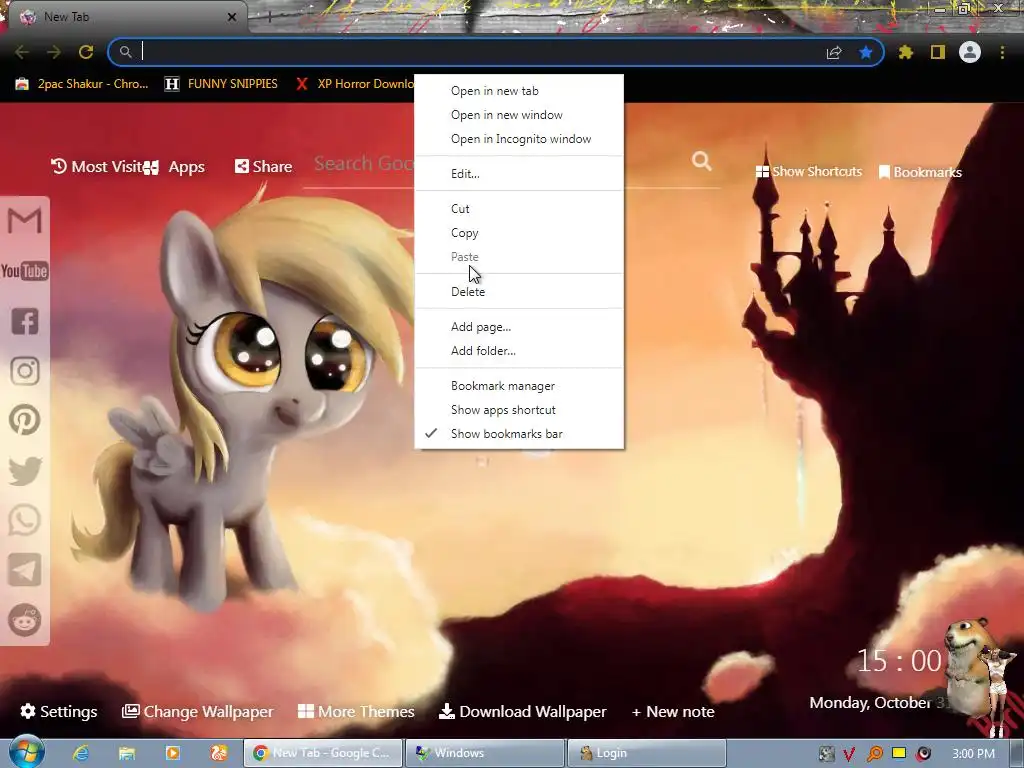Open the 2pac Shakur bookmark
The height and width of the screenshot is (768, 1024).
click(x=82, y=84)
